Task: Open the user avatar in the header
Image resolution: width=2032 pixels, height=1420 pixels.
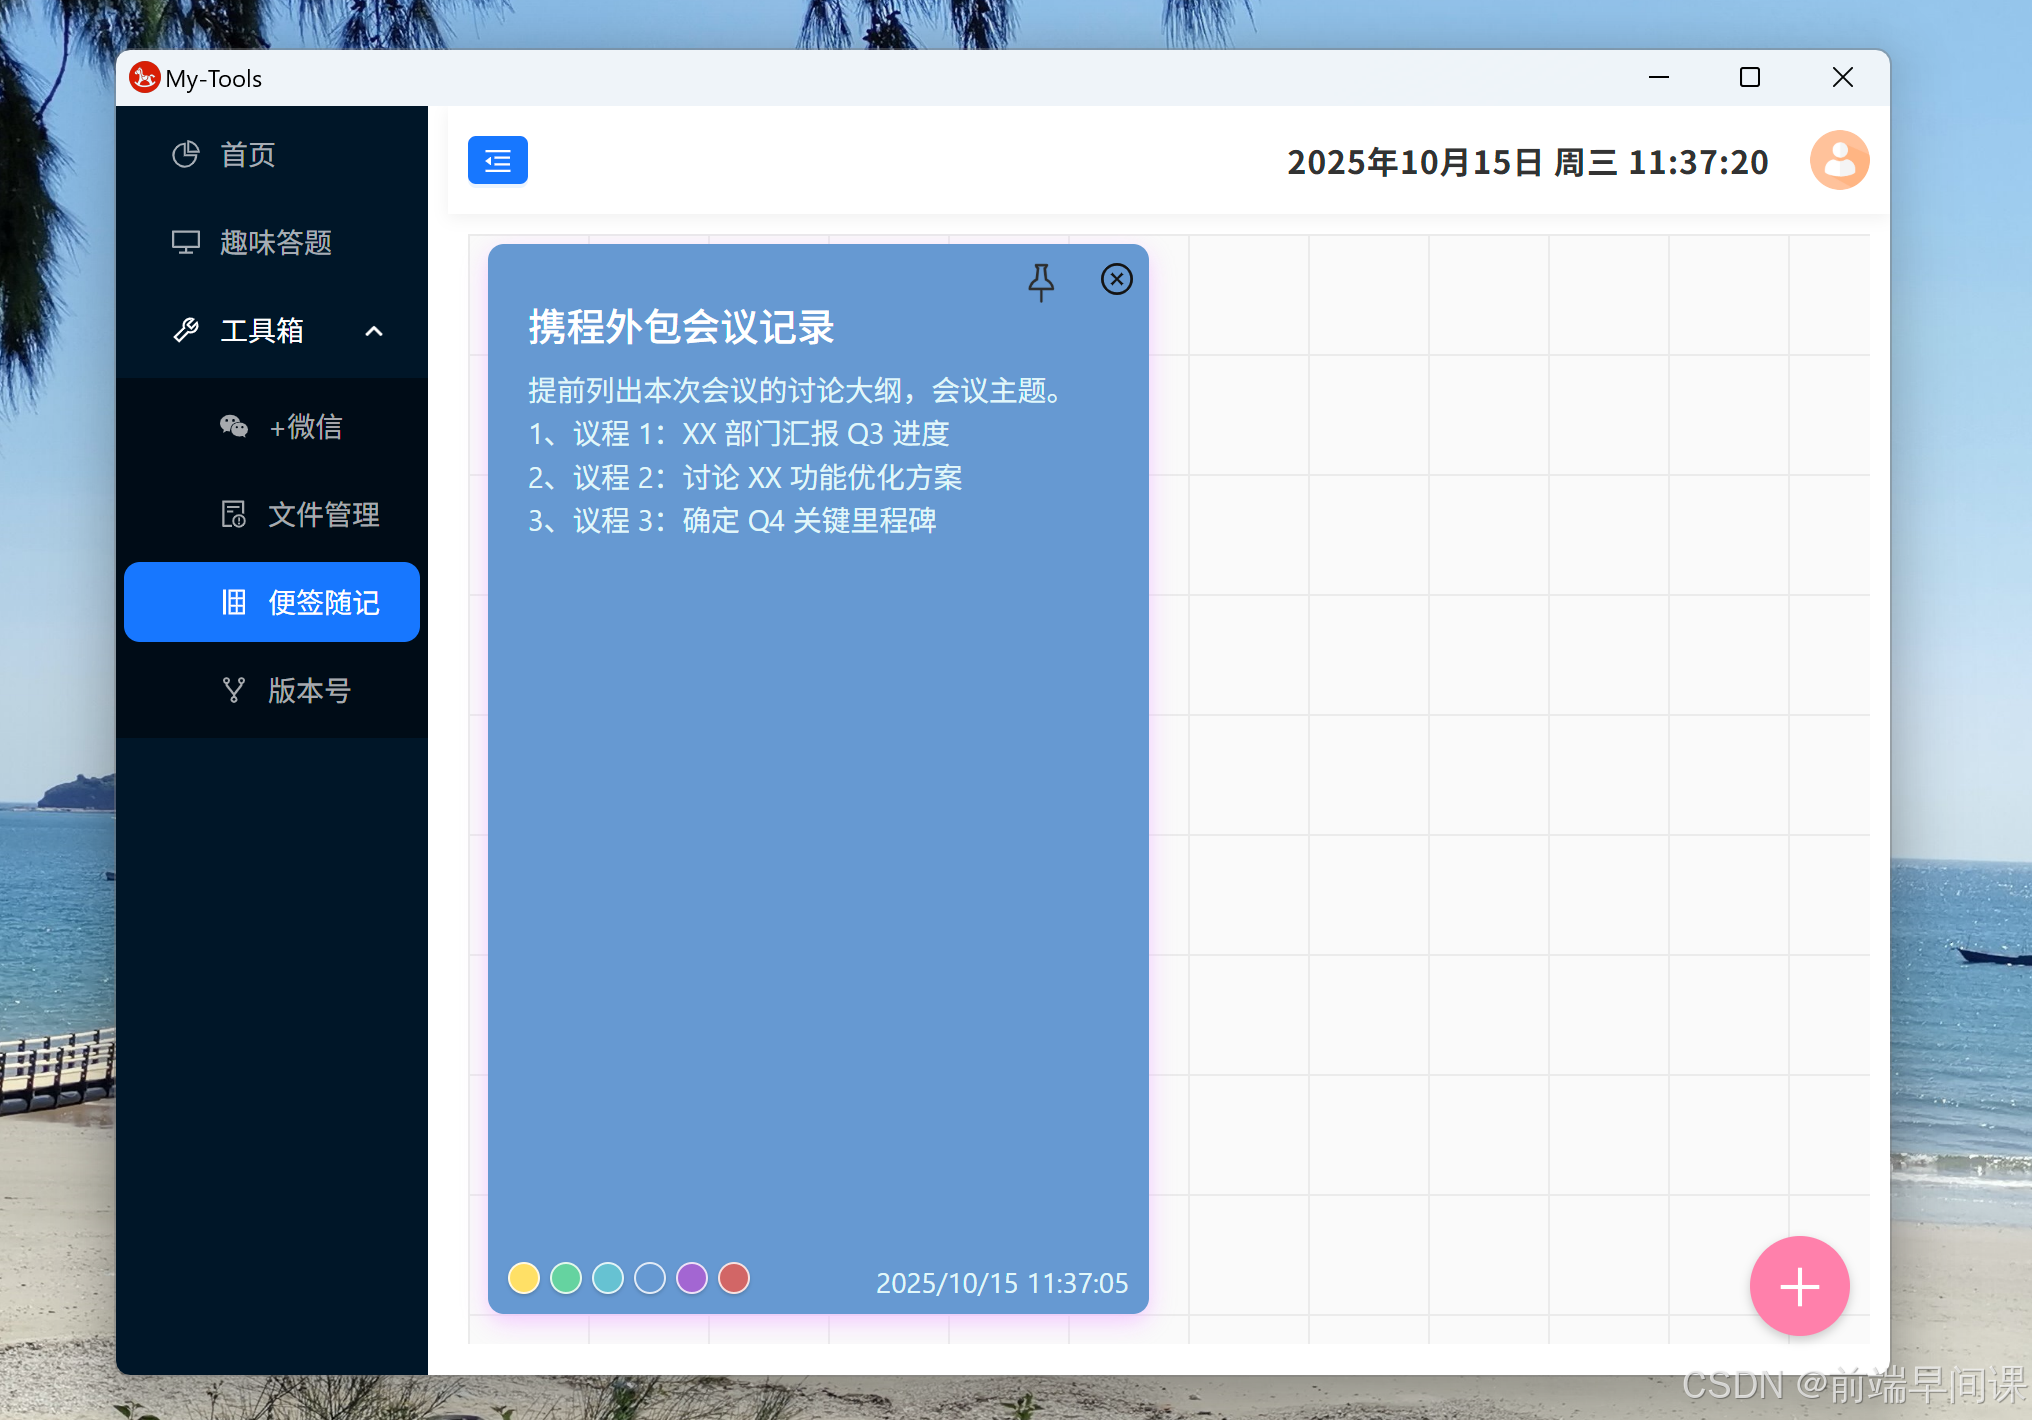Action: coord(1839,160)
